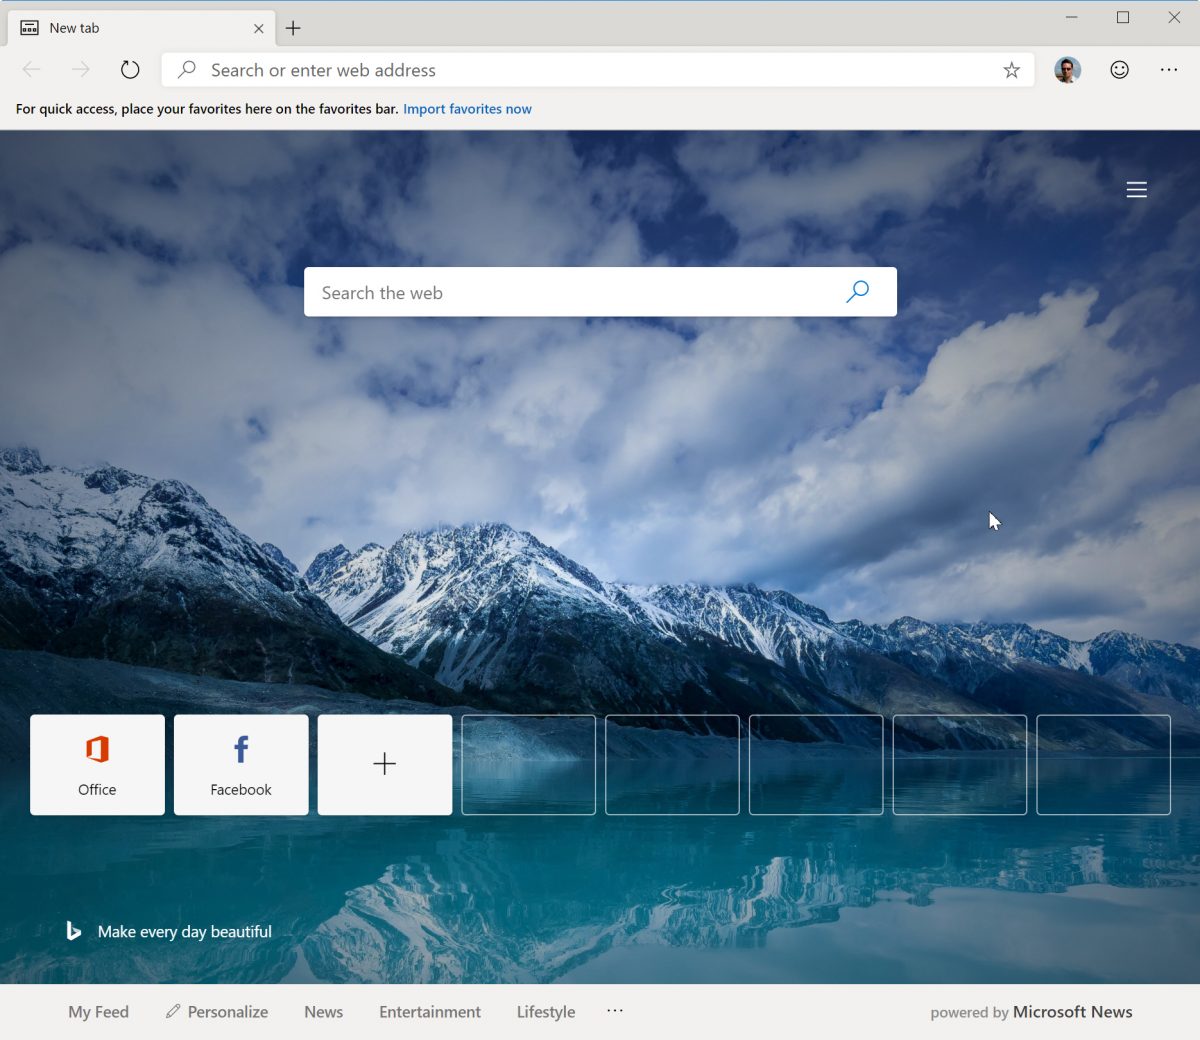Add page to favorites via star icon
The height and width of the screenshot is (1040, 1200).
point(1012,70)
